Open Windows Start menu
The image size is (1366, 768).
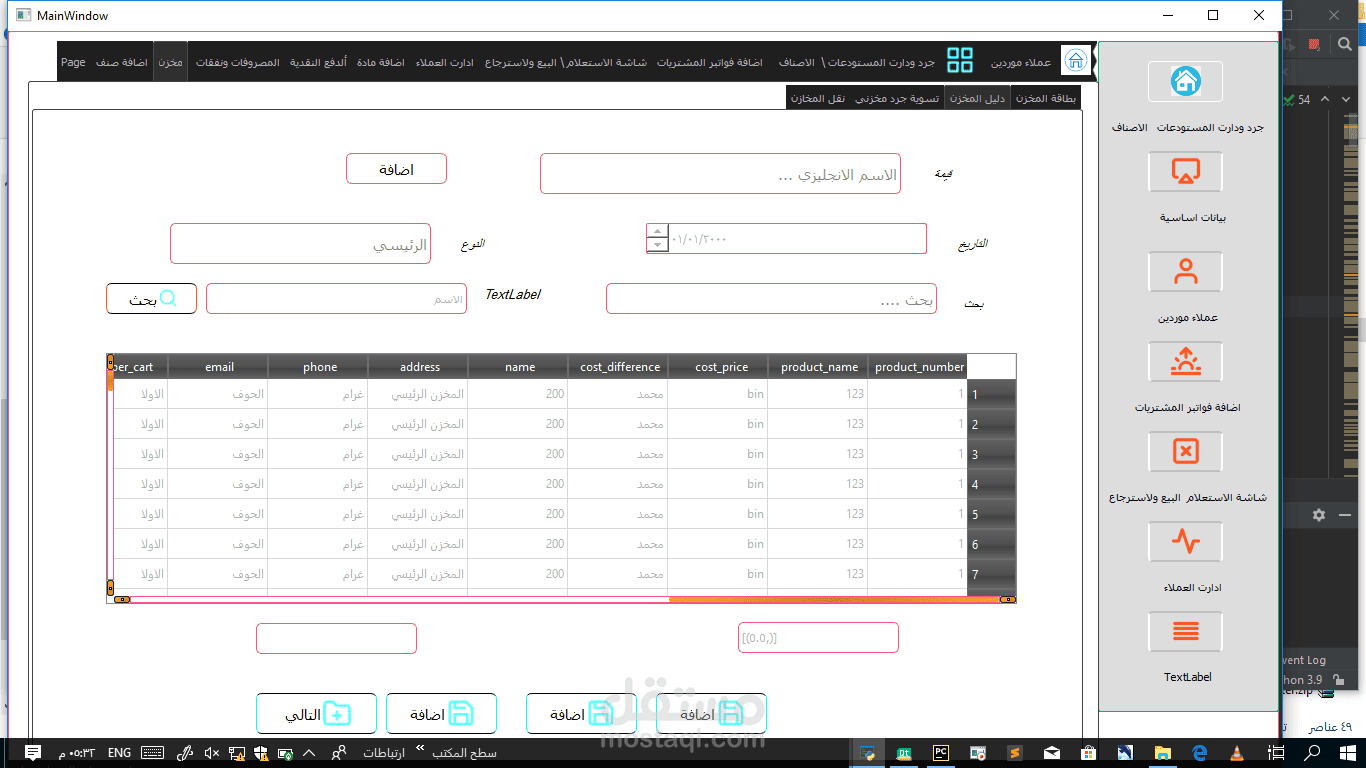tap(1347, 753)
